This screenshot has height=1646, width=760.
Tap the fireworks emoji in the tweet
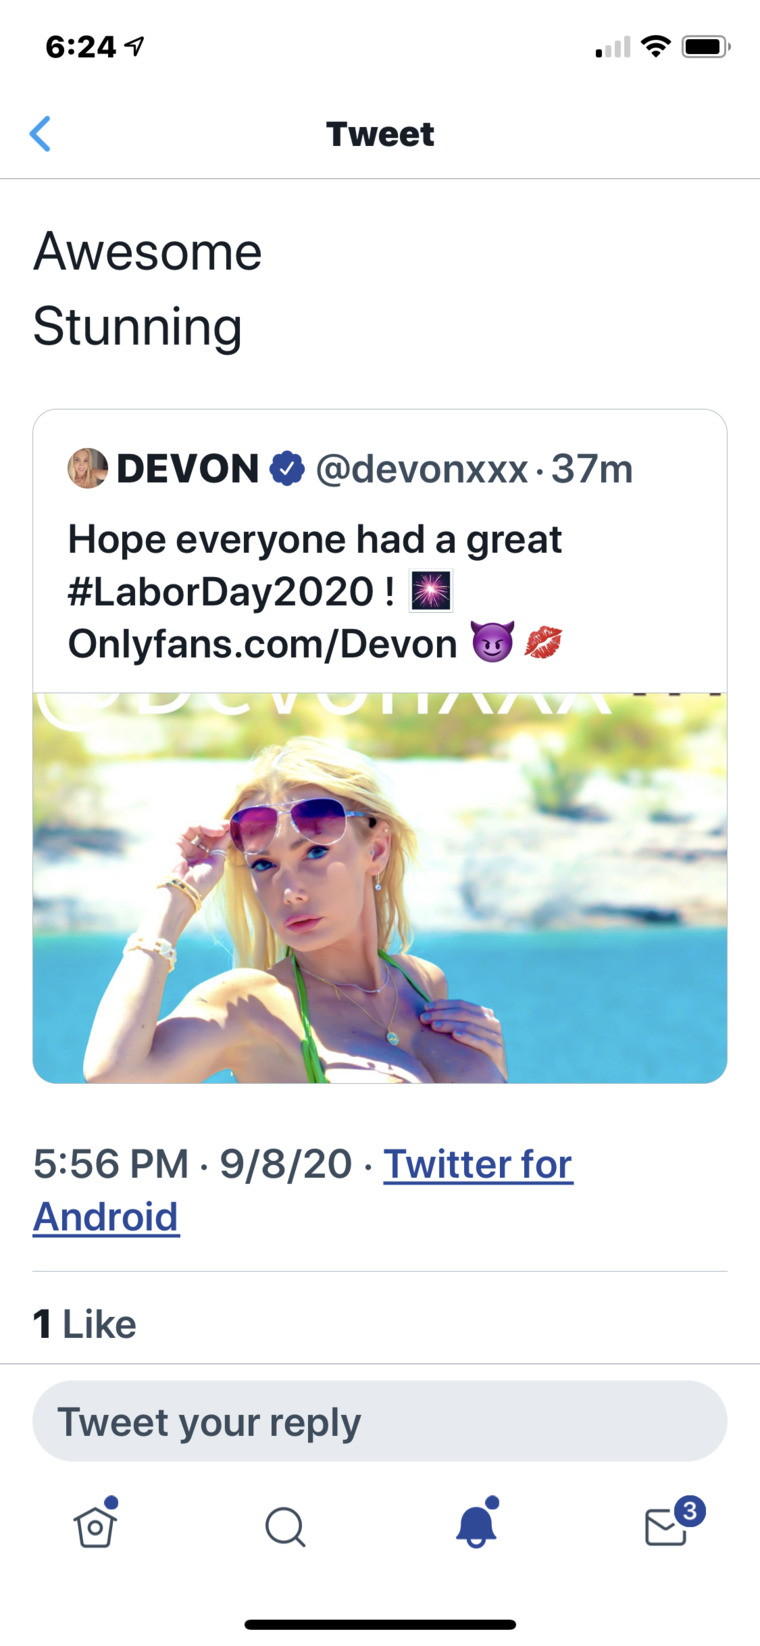pyautogui.click(x=428, y=591)
